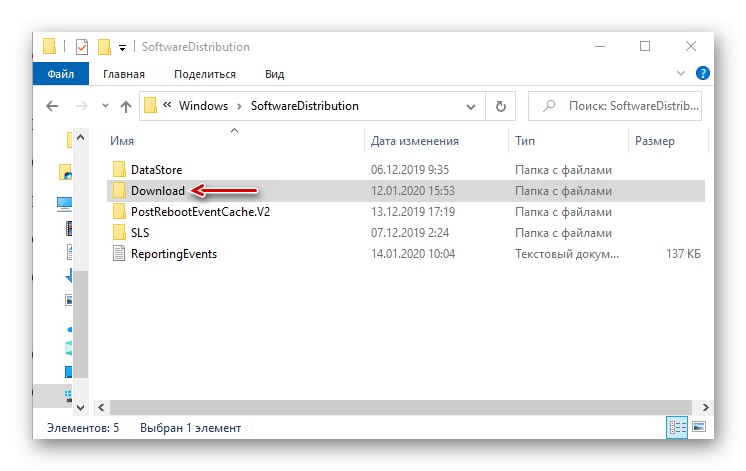Click the horizontal scrollbar track
This screenshot has height=471, width=746.
(400, 407)
